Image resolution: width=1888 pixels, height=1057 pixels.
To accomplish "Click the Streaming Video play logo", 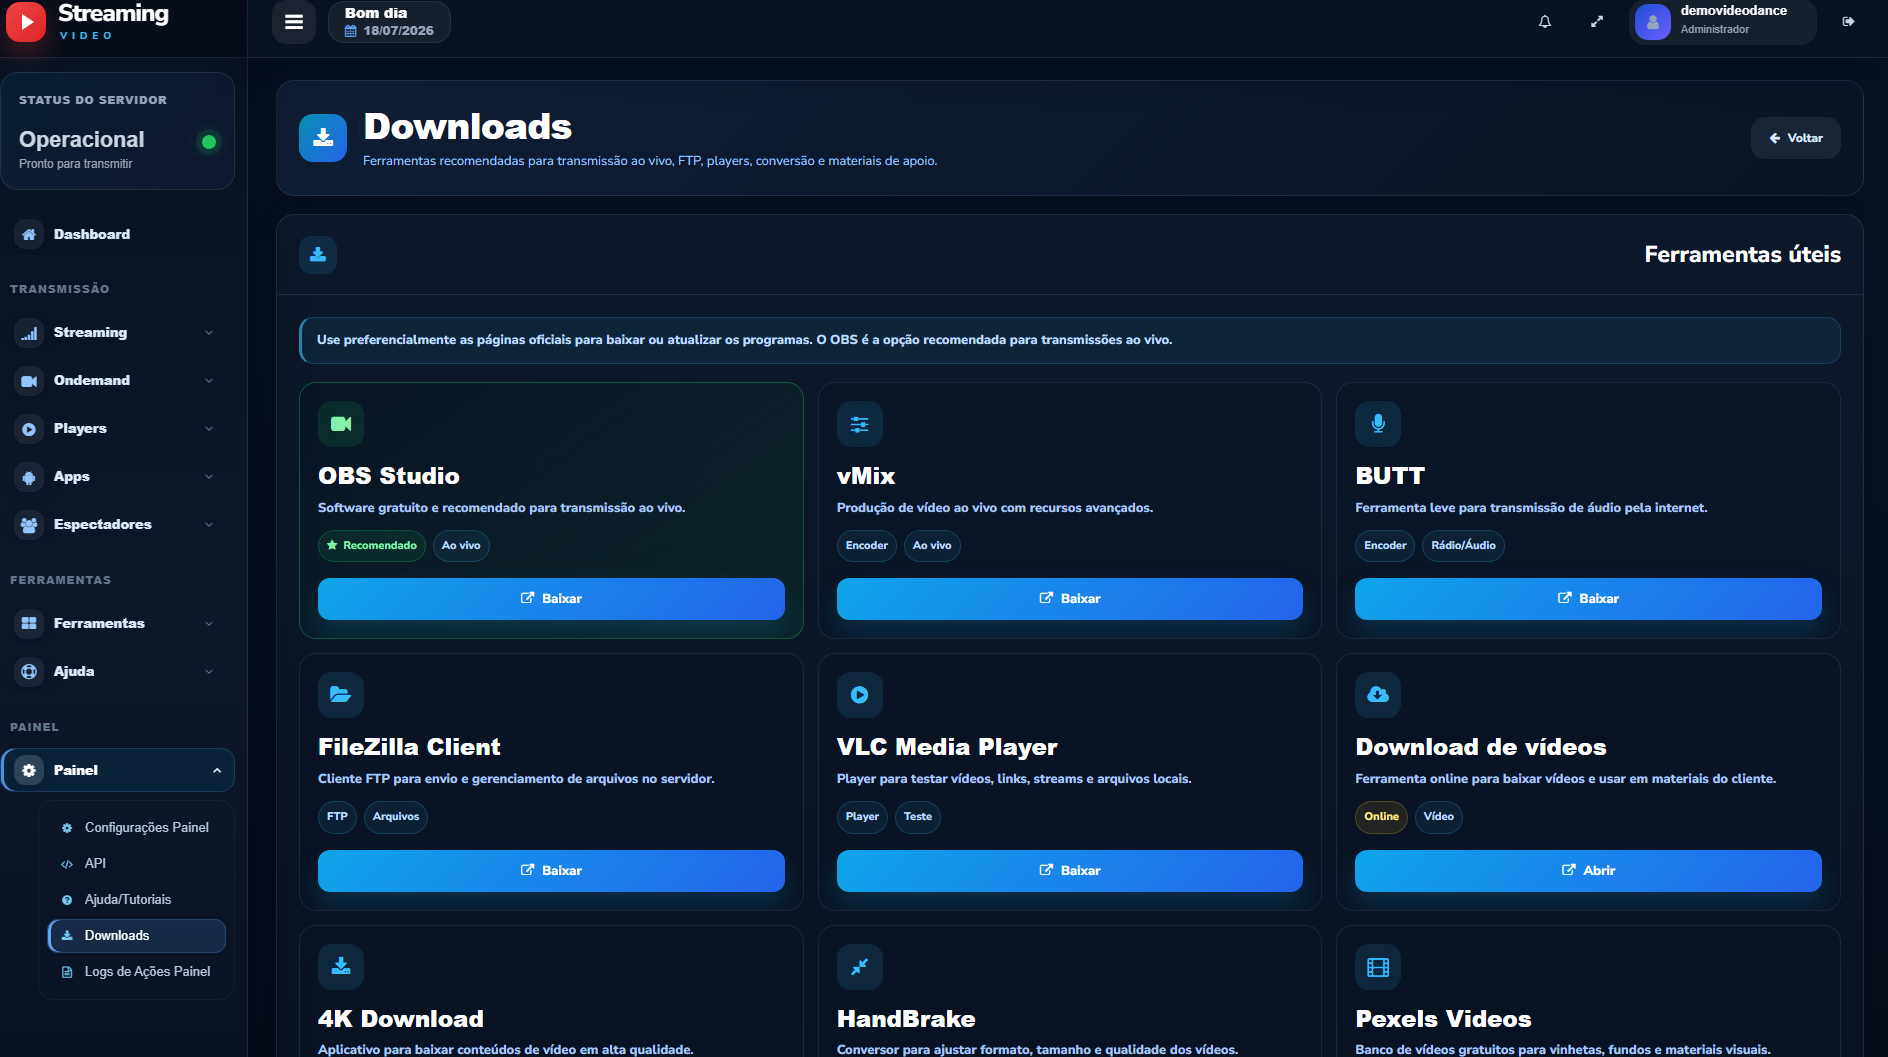I will [x=26, y=22].
